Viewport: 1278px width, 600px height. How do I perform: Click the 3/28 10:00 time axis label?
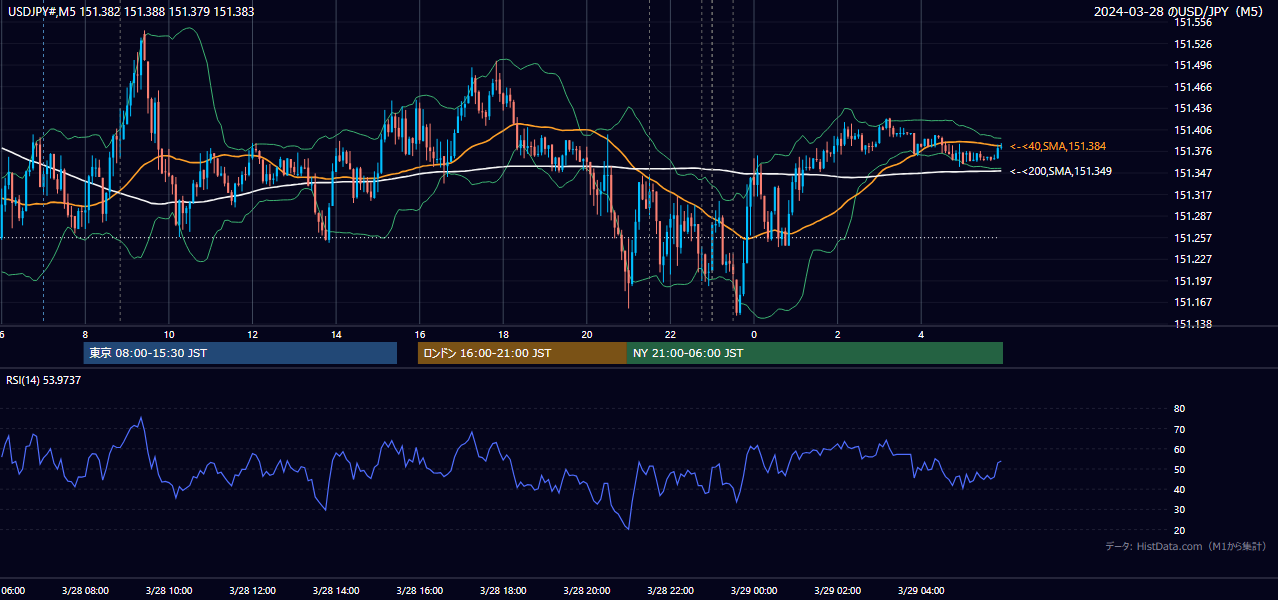[x=169, y=591]
